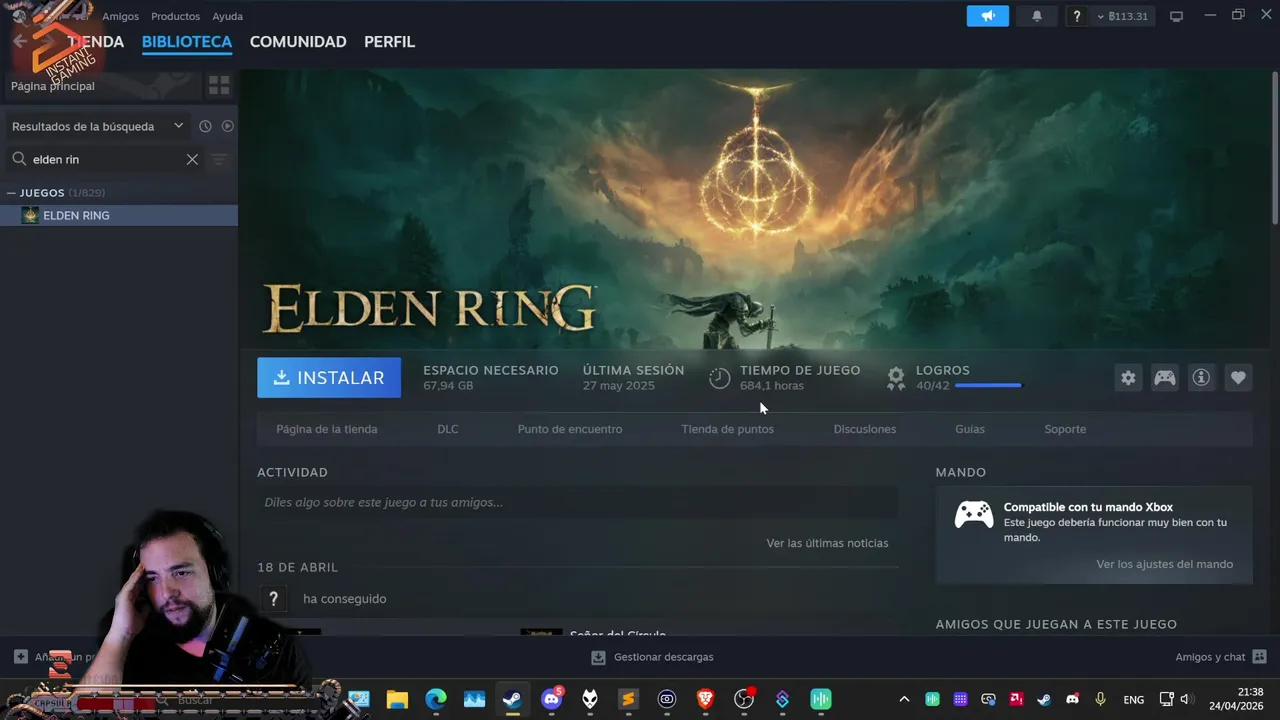Open the collections grid view icon
The height and width of the screenshot is (720, 1280).
219,86
